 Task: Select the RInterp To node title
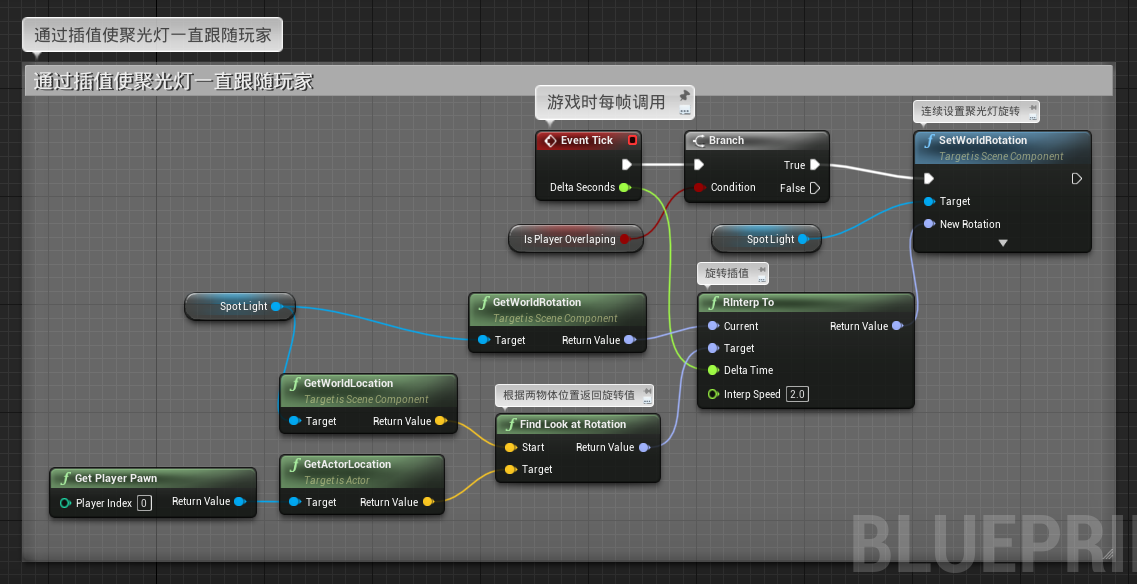[748, 302]
